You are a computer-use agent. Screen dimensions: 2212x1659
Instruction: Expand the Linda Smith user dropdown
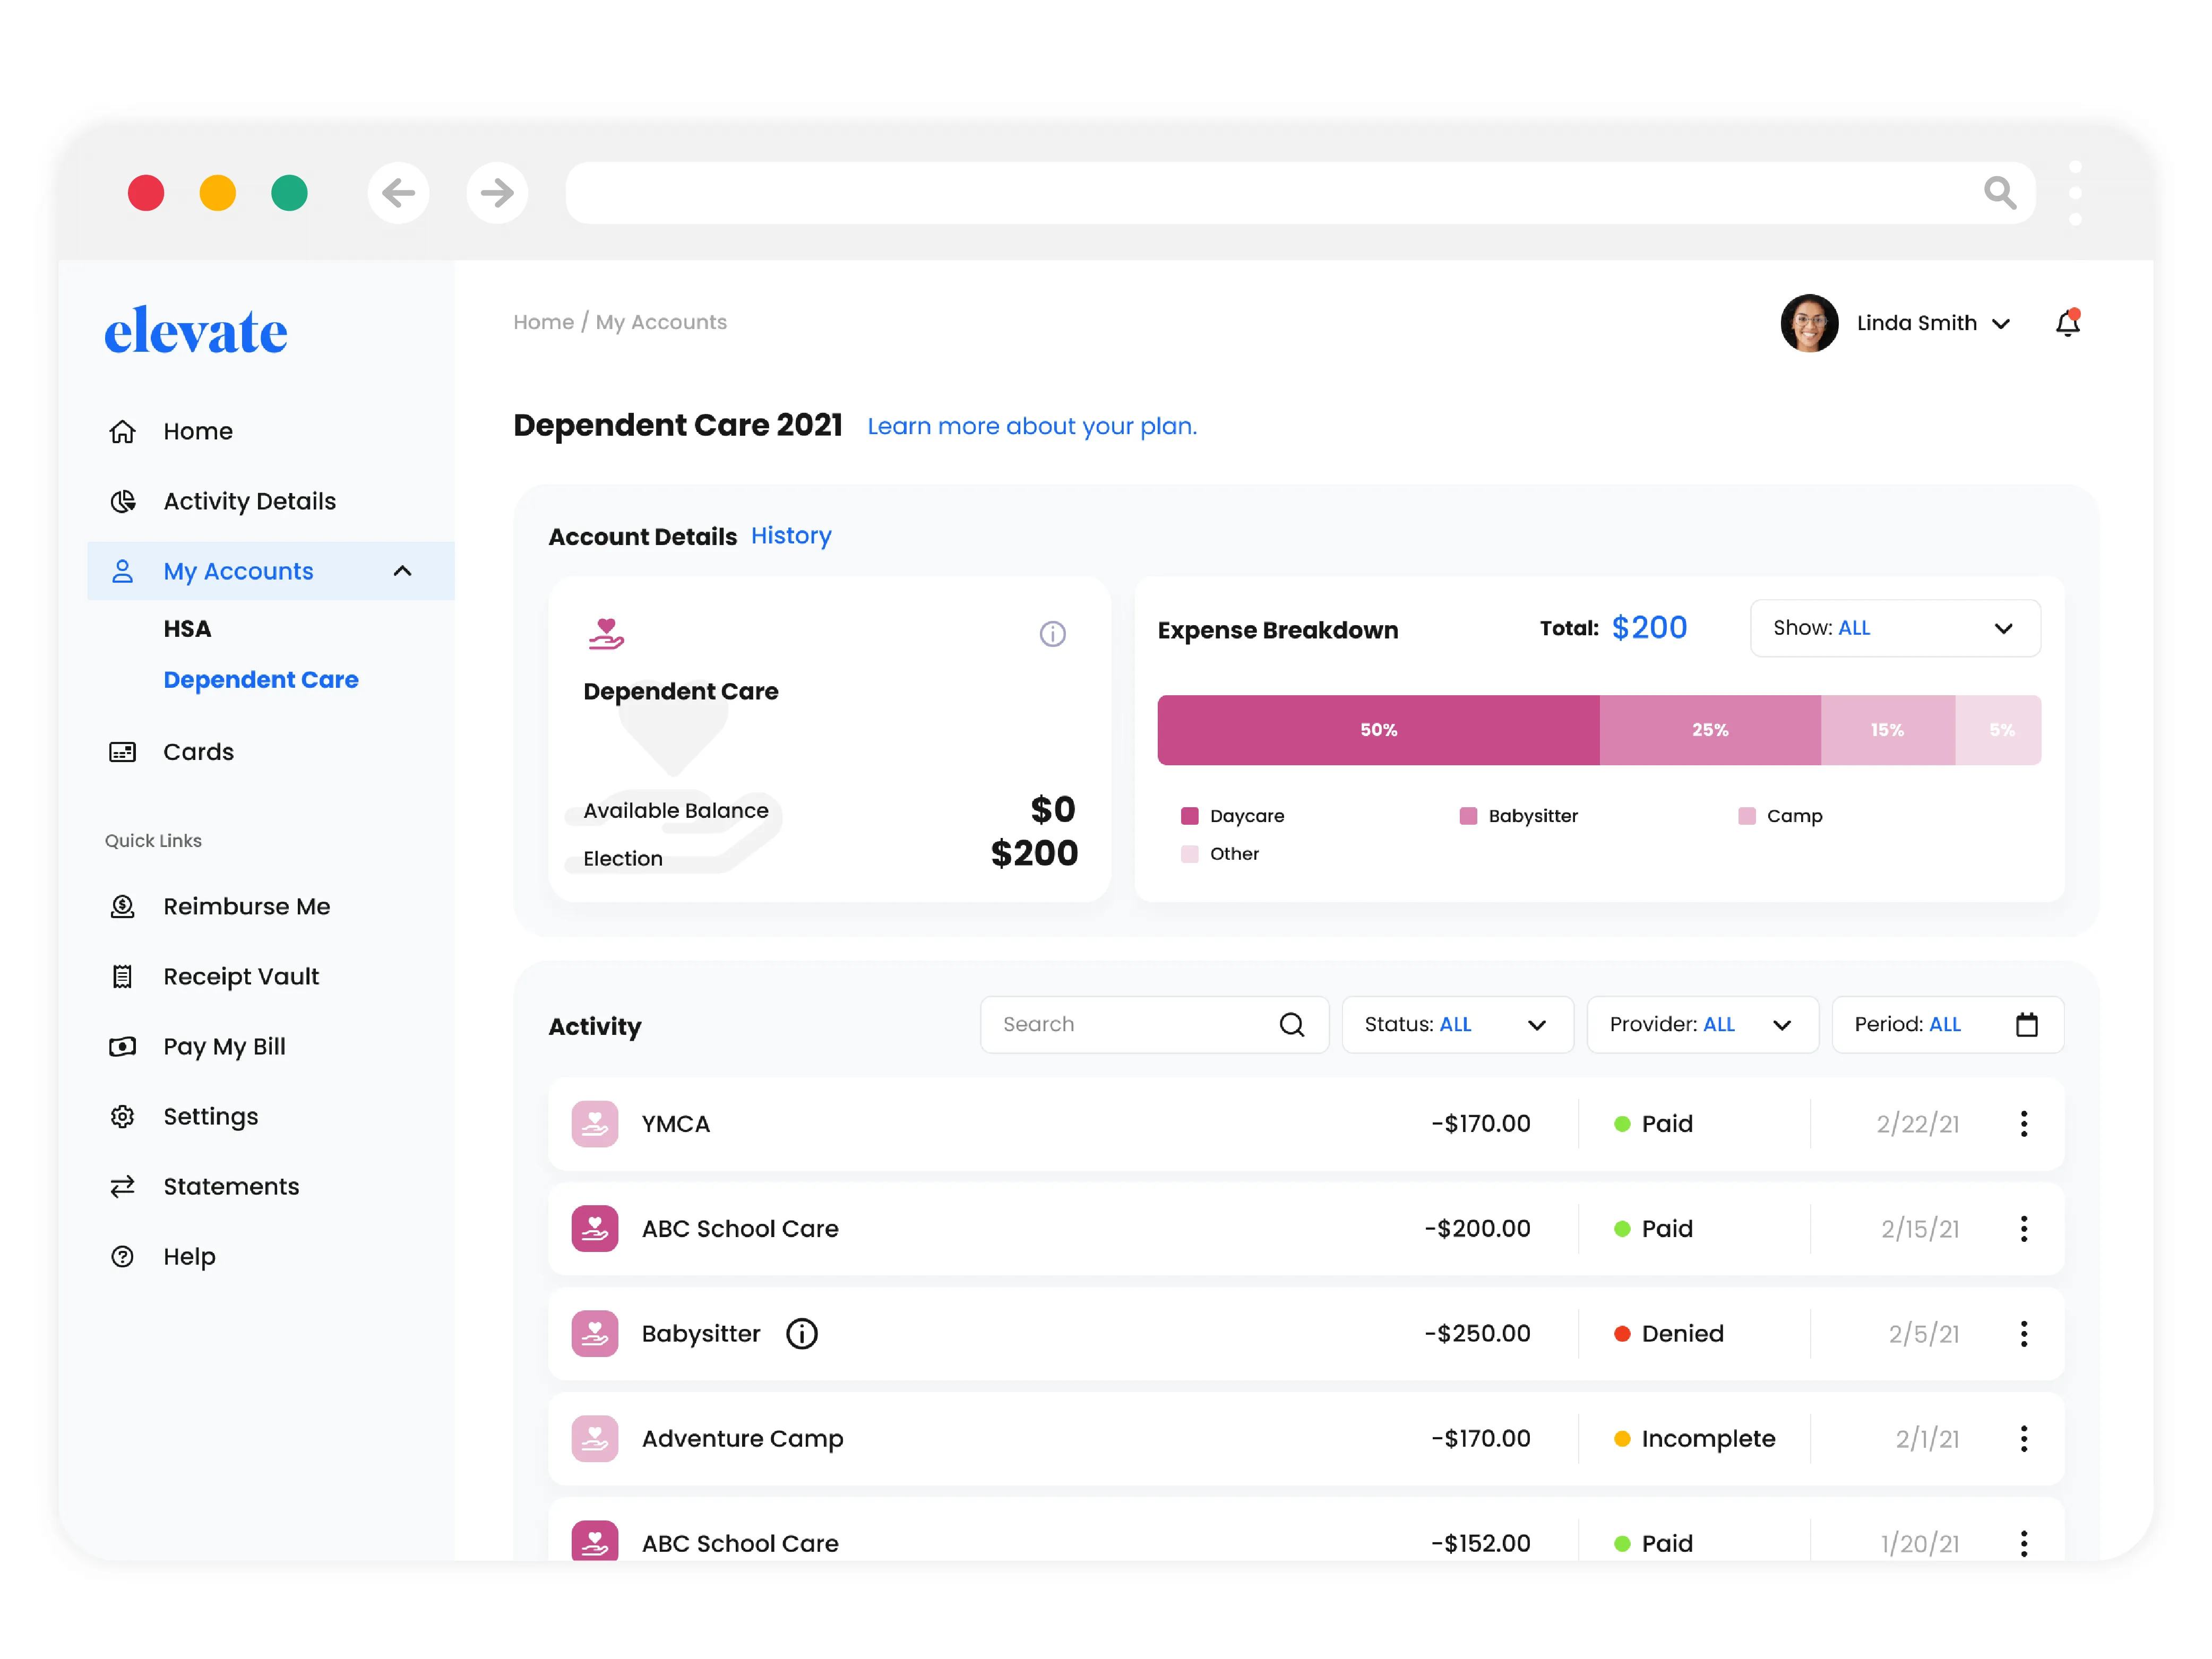(2001, 324)
